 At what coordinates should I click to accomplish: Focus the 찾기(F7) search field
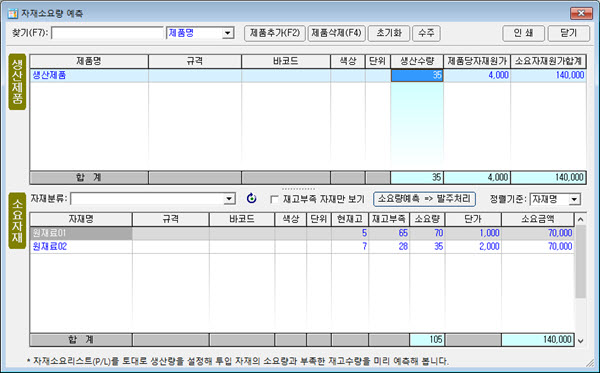pyautogui.click(x=108, y=33)
